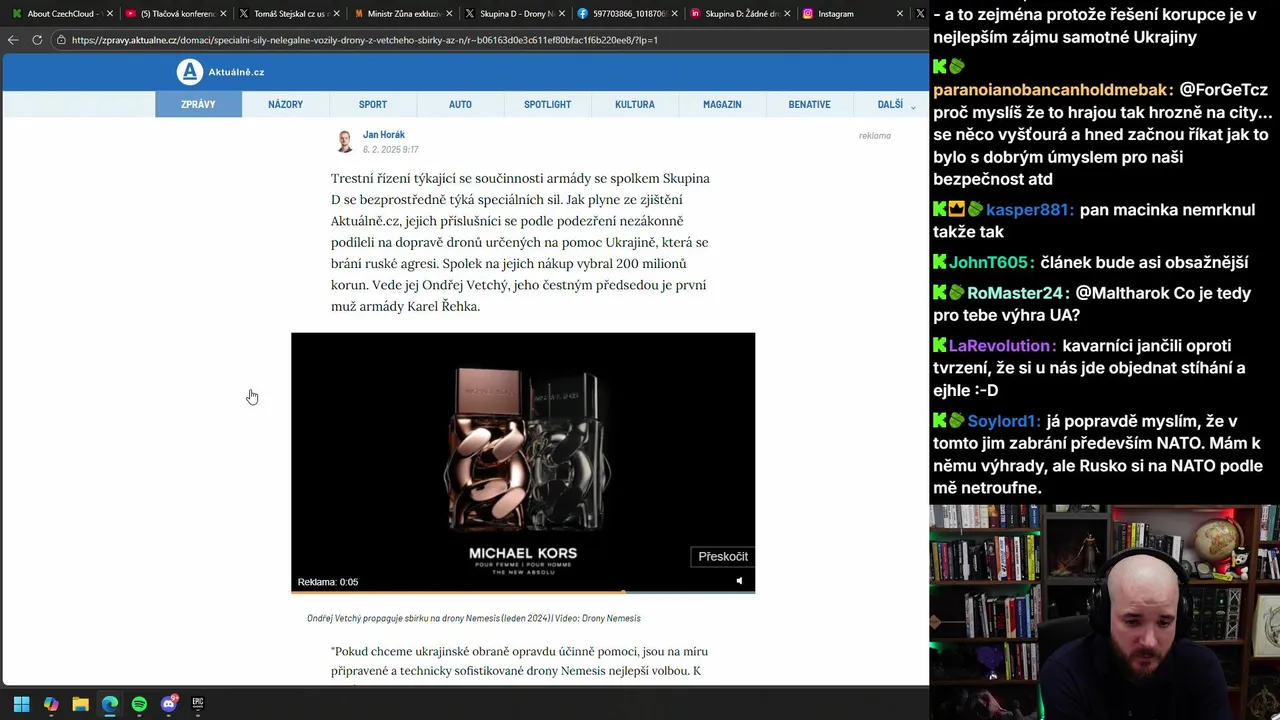Close the Ministr Zůna tab

coord(449,14)
